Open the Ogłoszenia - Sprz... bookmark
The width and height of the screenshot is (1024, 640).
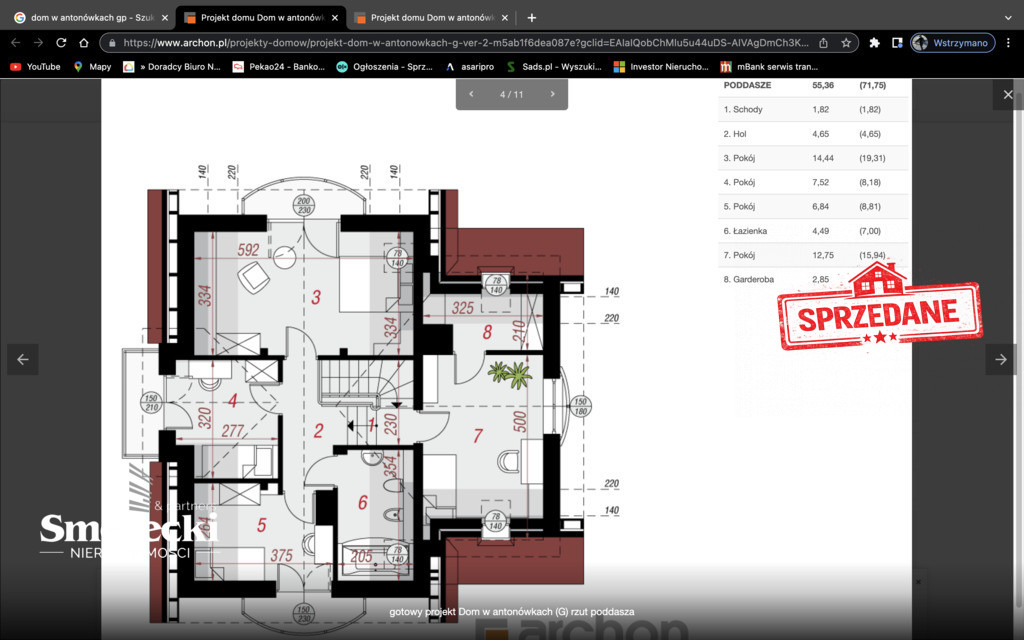pos(385,67)
